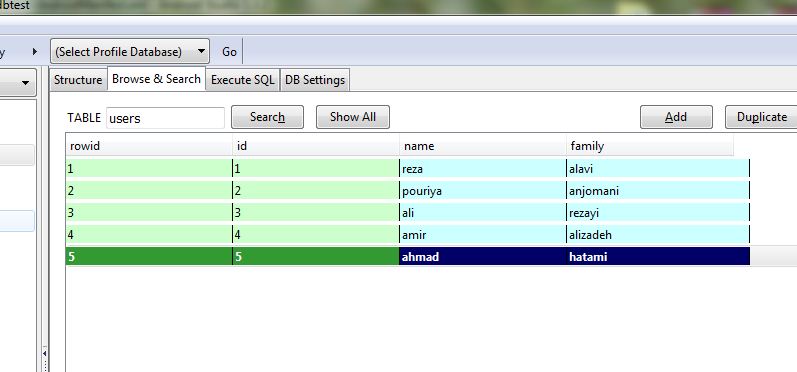Select the name cell ali
The width and height of the screenshot is (797, 372).
482,212
